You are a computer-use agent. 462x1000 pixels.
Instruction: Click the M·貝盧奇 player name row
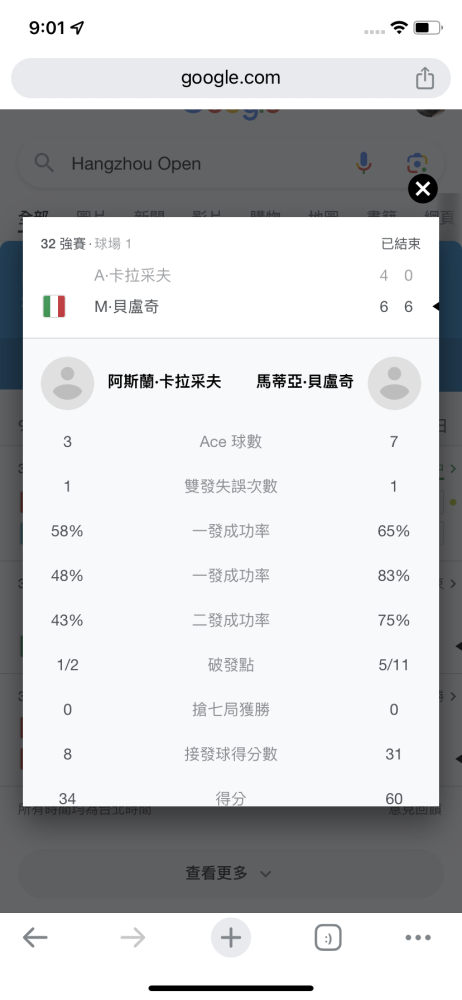pos(231,307)
